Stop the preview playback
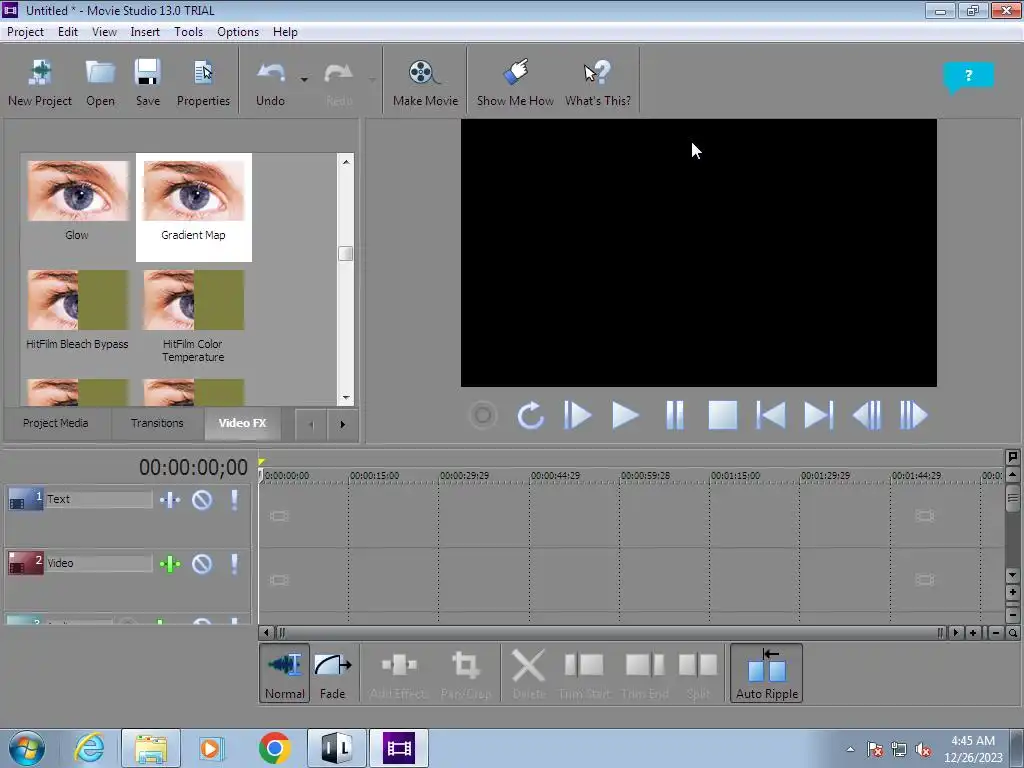Screen dimensions: 1024x768 point(722,415)
